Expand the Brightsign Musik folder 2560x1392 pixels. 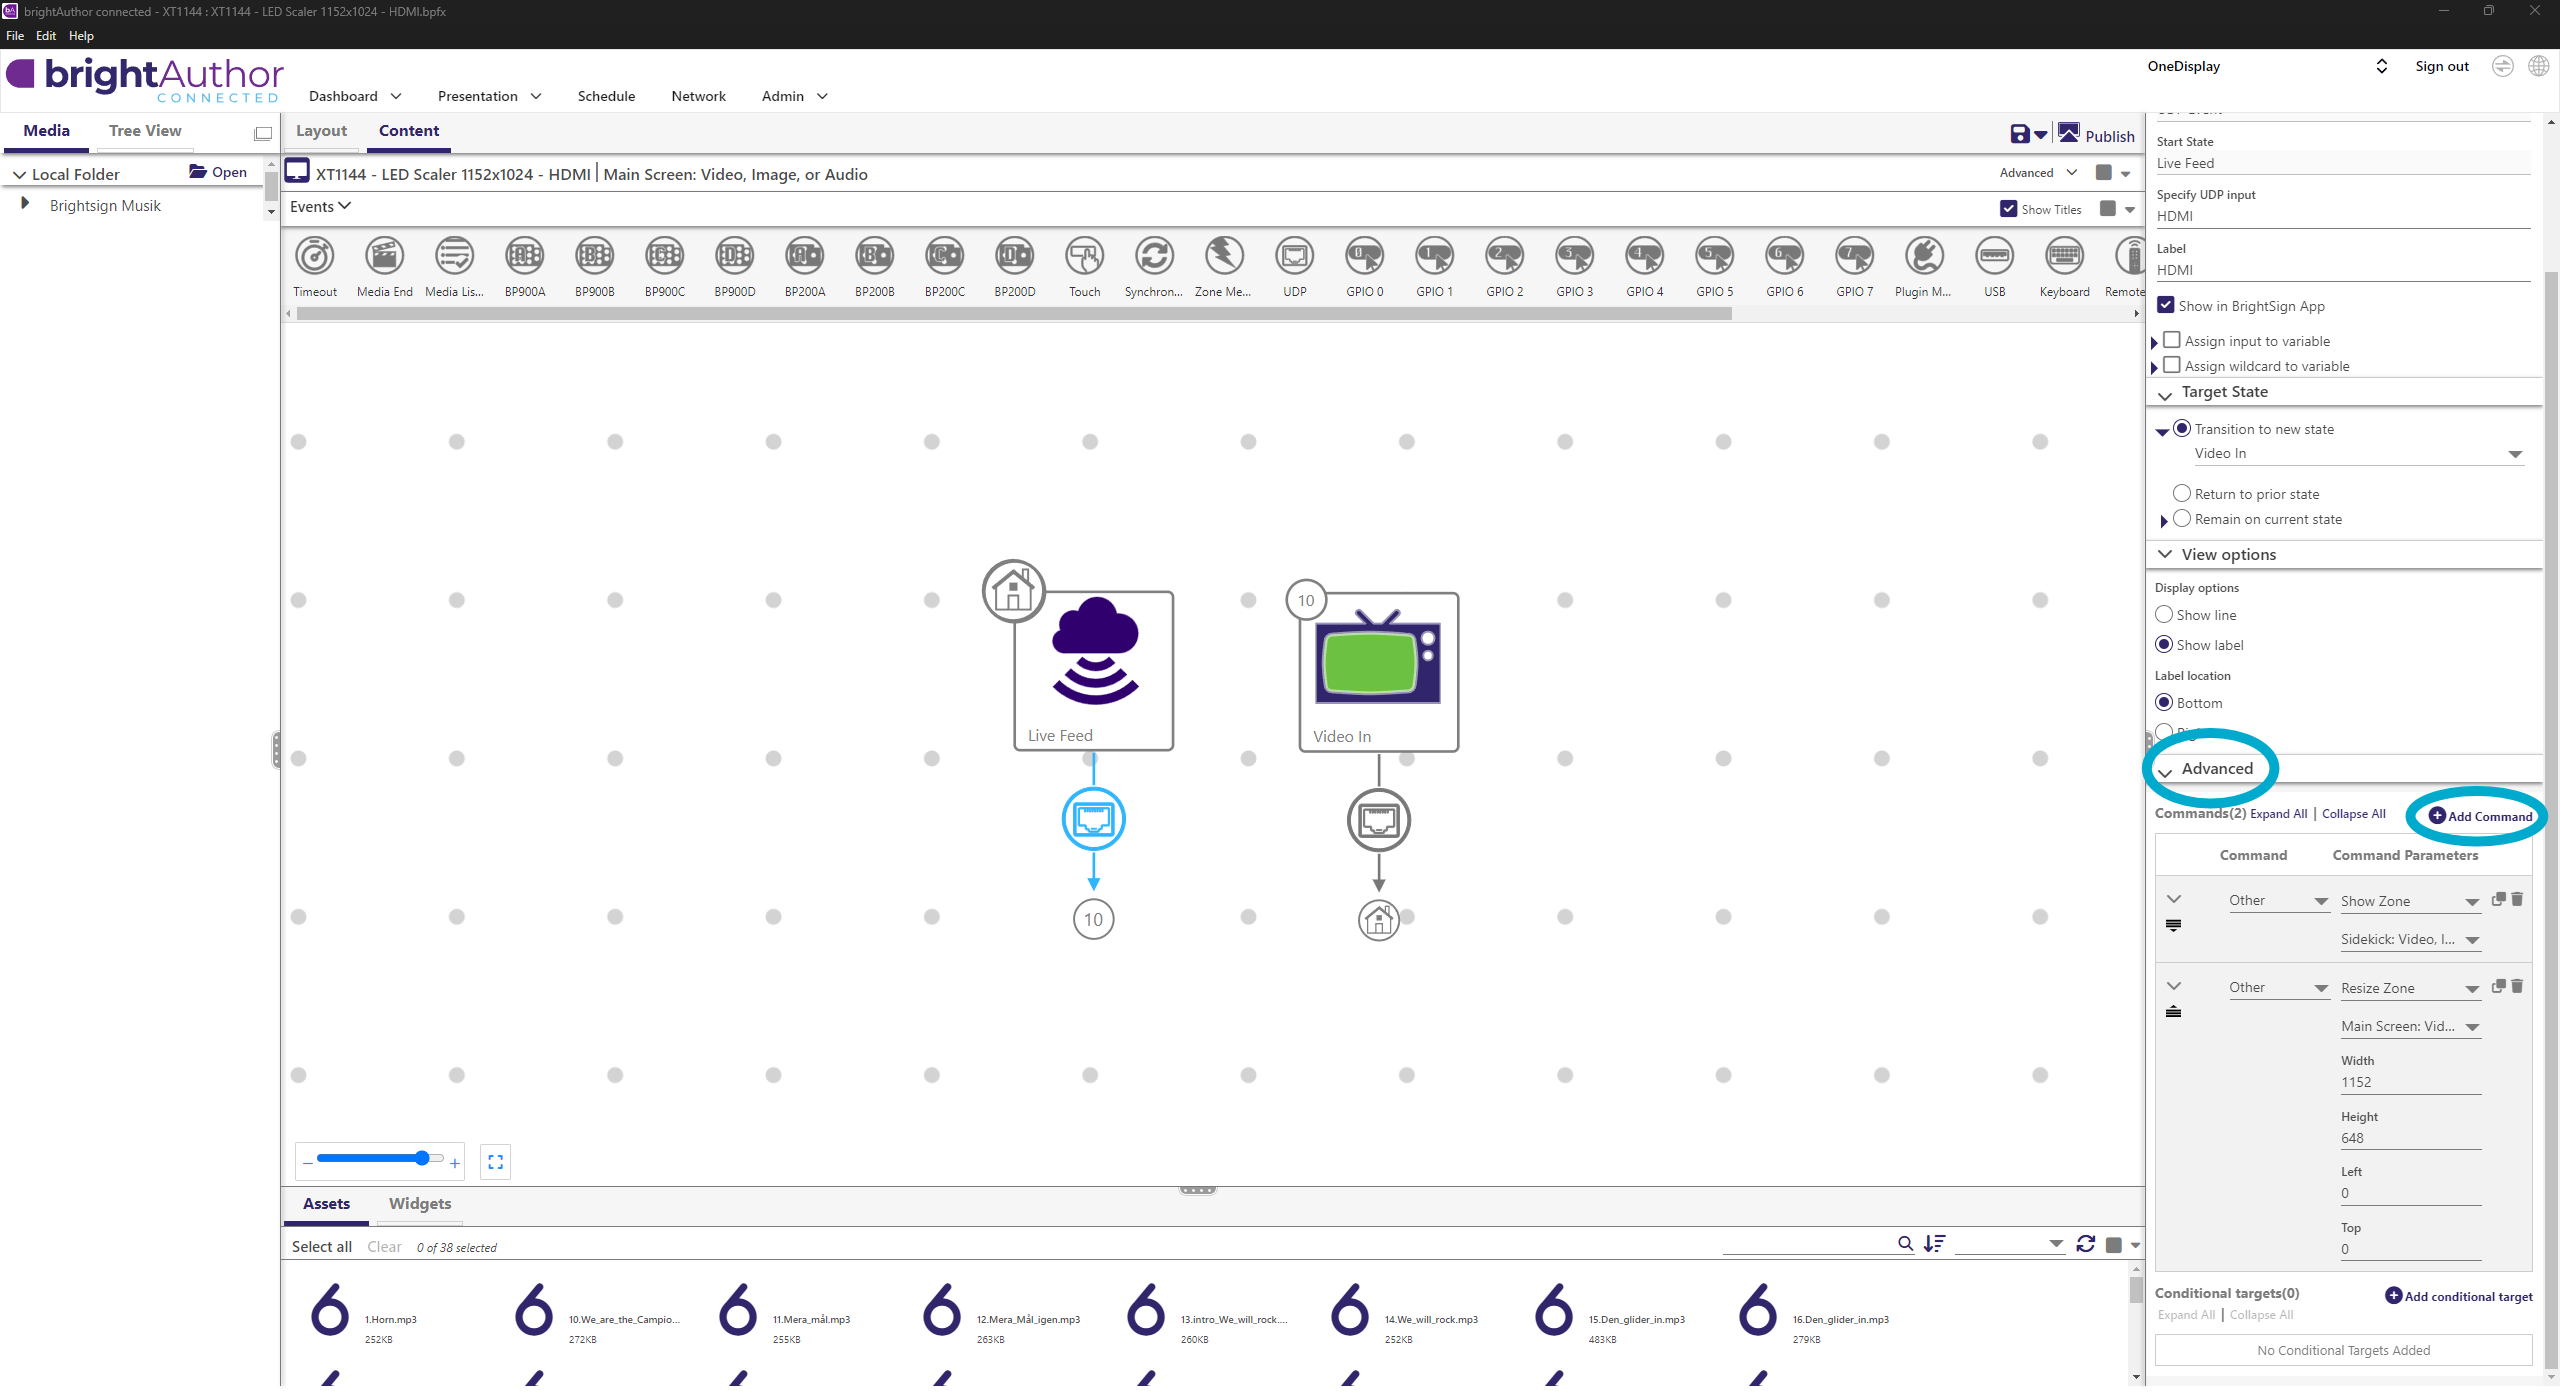(26, 204)
